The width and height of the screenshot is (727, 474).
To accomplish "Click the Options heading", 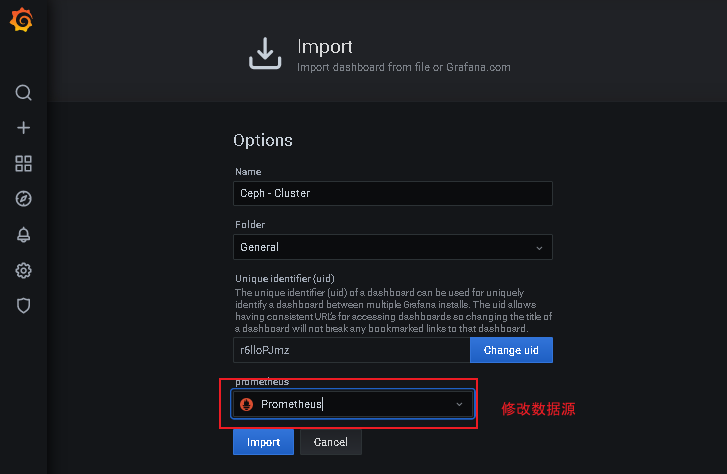I will click(x=263, y=140).
